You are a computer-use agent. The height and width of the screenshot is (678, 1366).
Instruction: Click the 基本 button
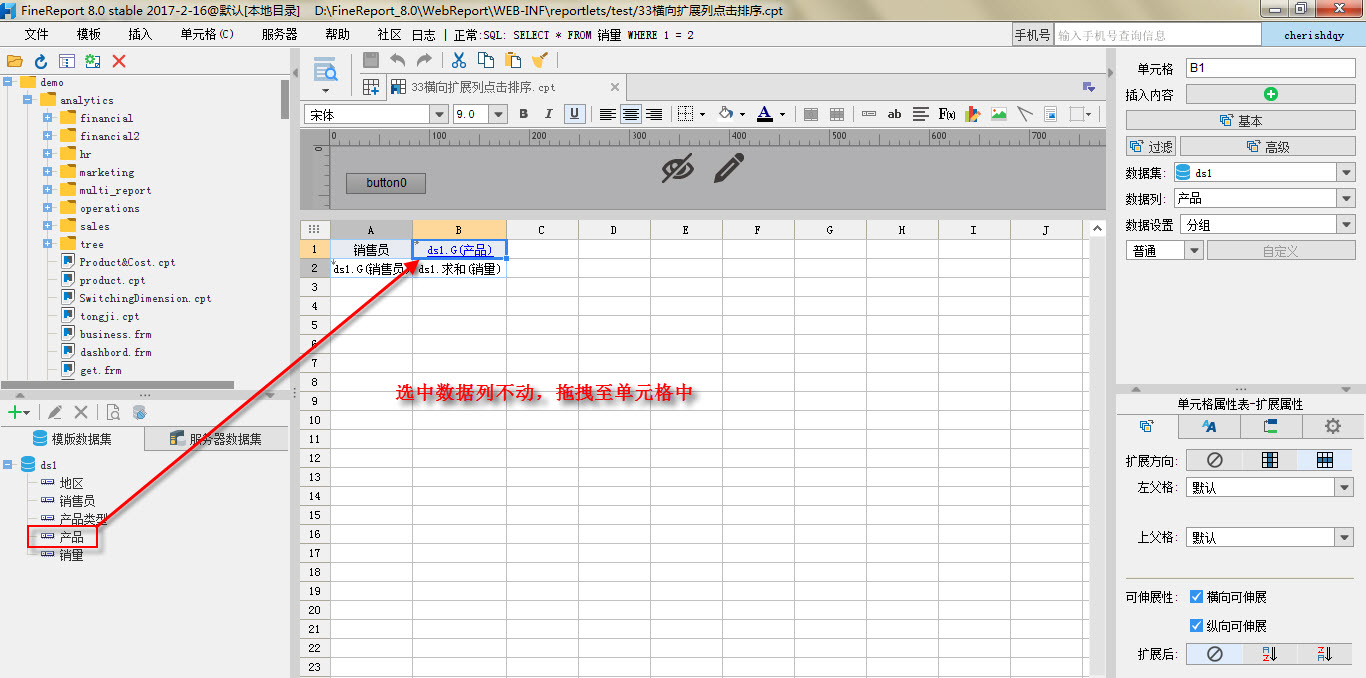point(1241,120)
